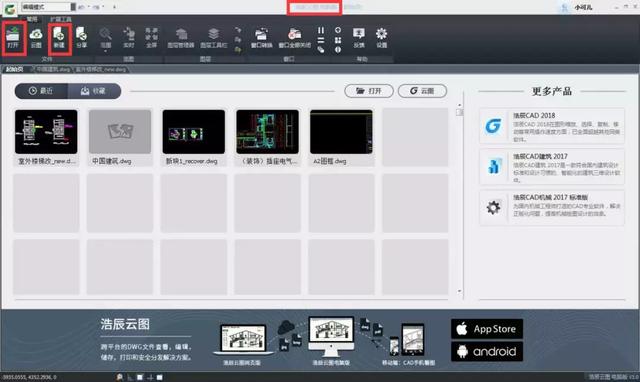Select the 范围 zoom magnifier tool
Viewport: 640px width, 382px height.
click(x=106, y=38)
